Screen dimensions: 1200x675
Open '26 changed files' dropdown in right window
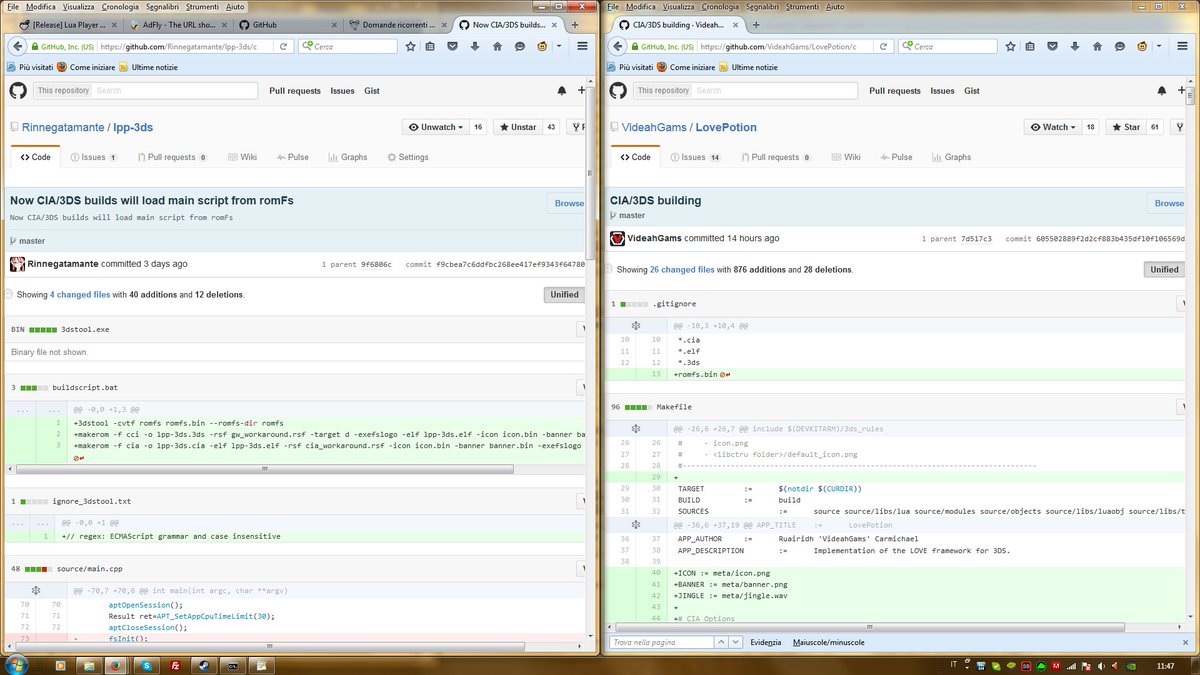point(682,270)
